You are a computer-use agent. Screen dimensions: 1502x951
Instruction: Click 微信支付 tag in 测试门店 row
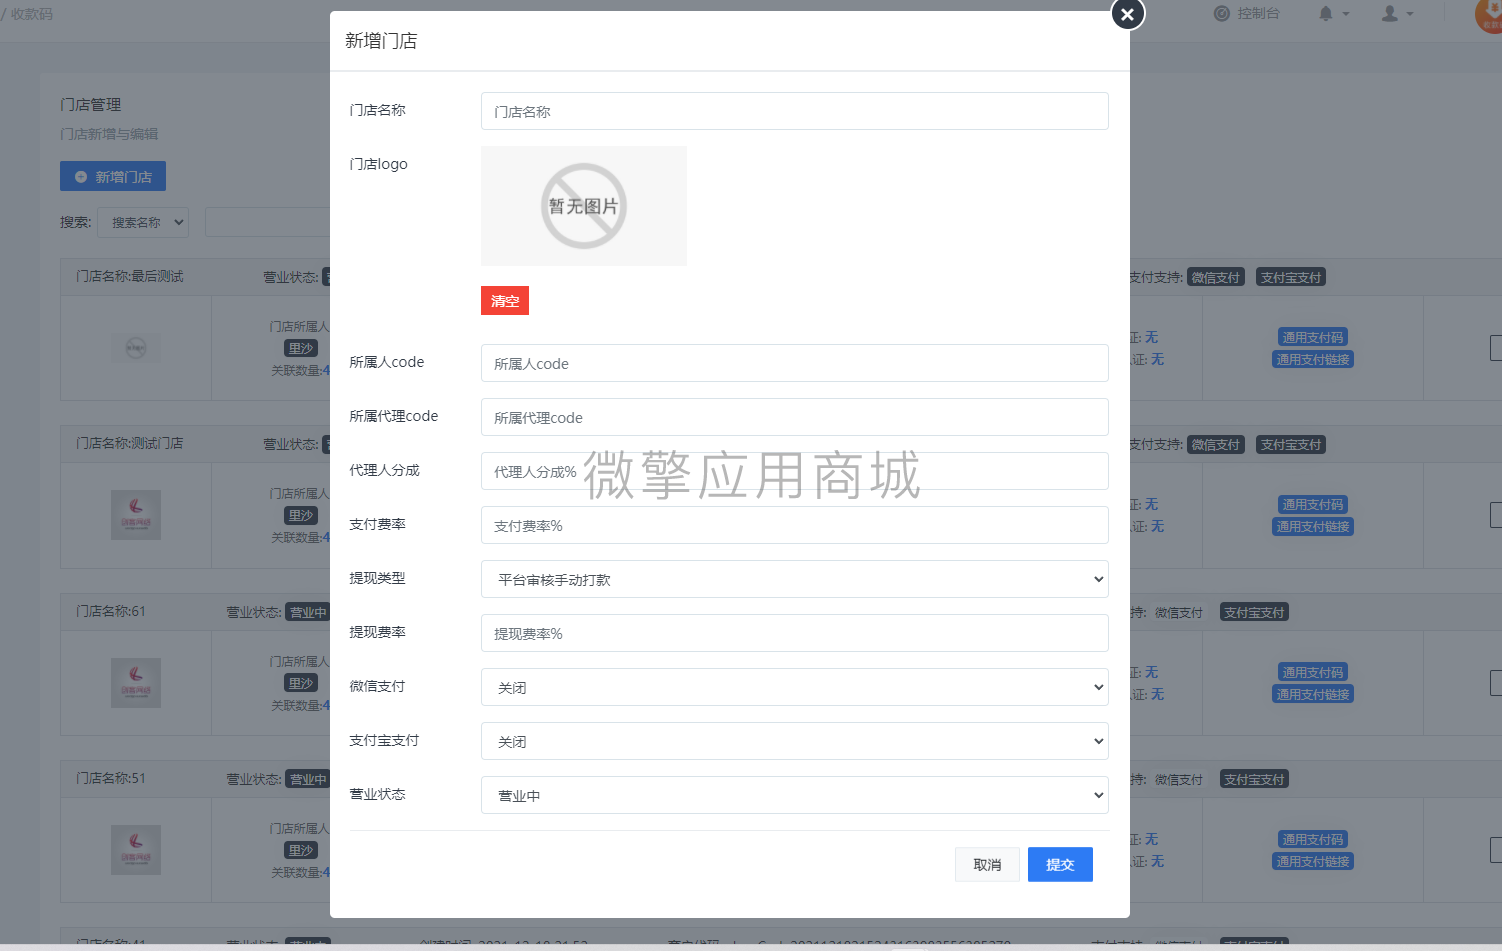tap(1216, 444)
